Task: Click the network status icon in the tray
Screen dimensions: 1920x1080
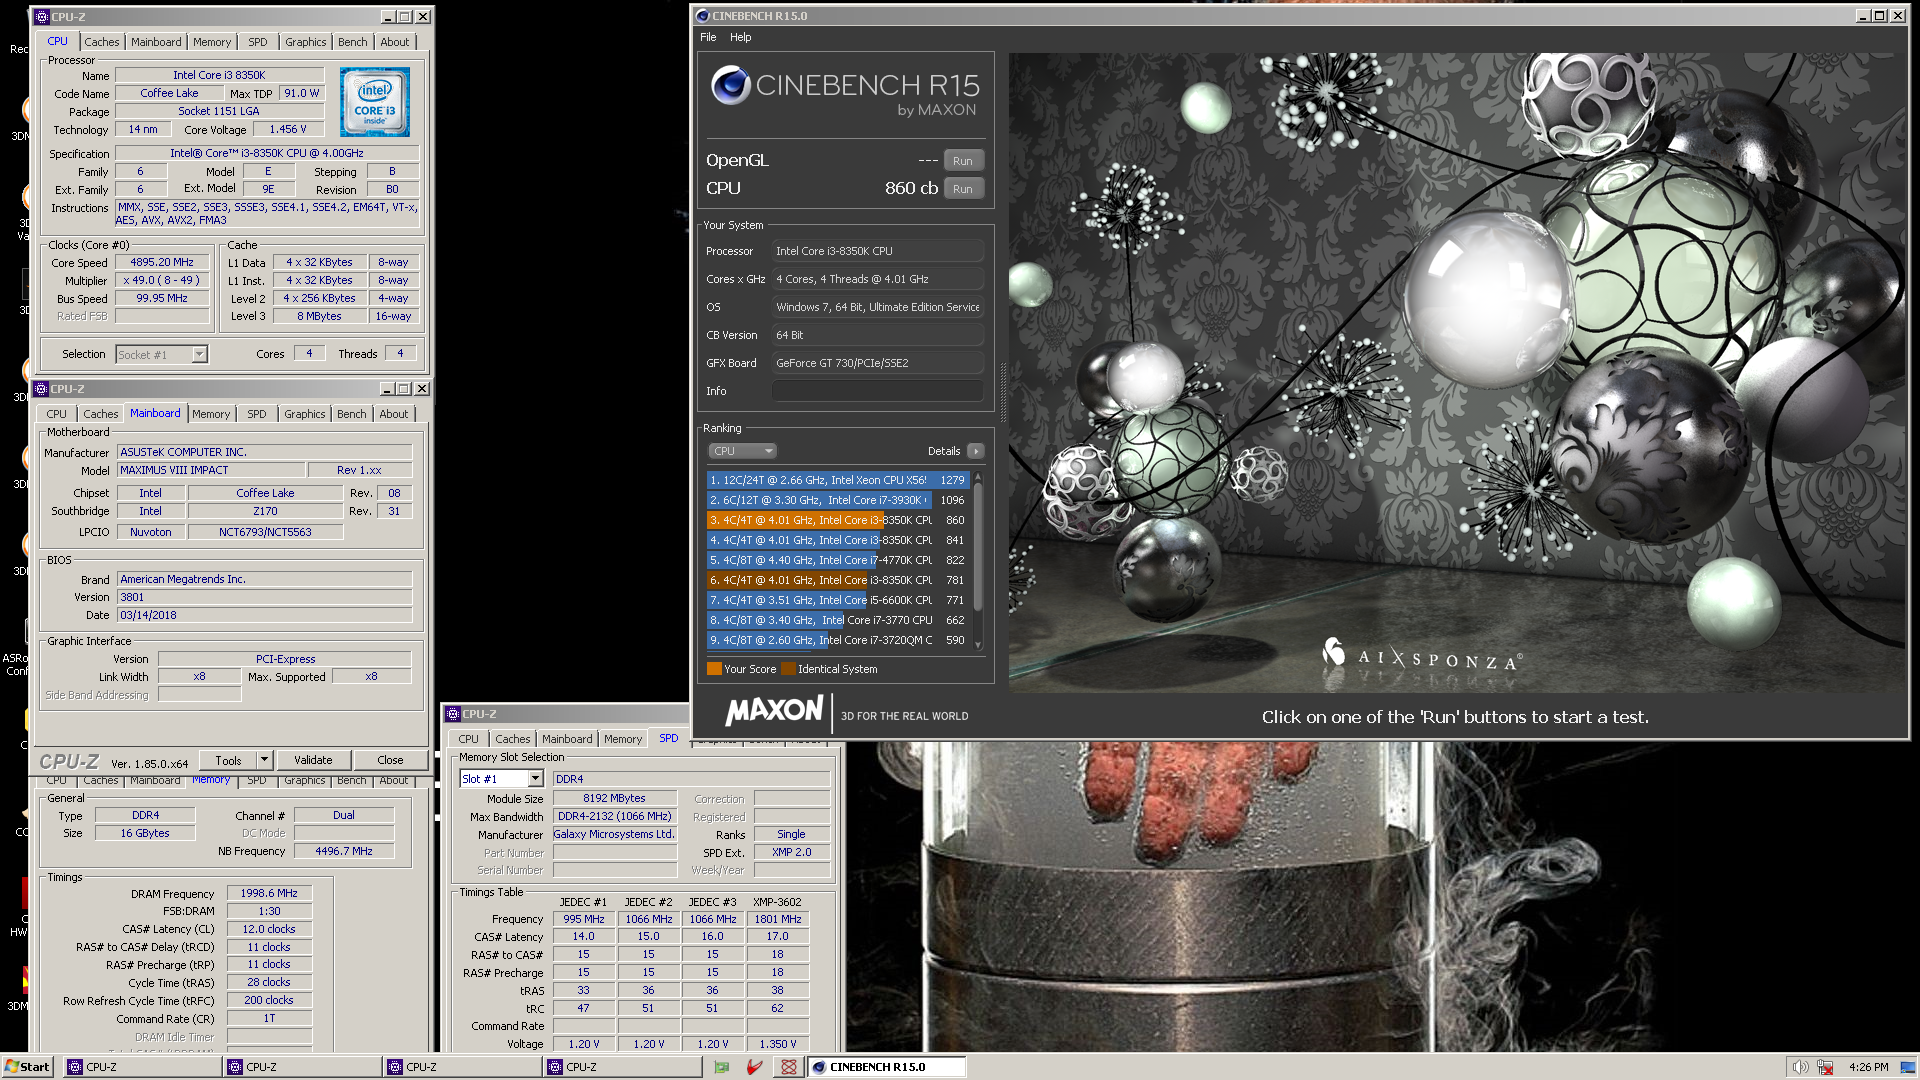Action: [1825, 1067]
